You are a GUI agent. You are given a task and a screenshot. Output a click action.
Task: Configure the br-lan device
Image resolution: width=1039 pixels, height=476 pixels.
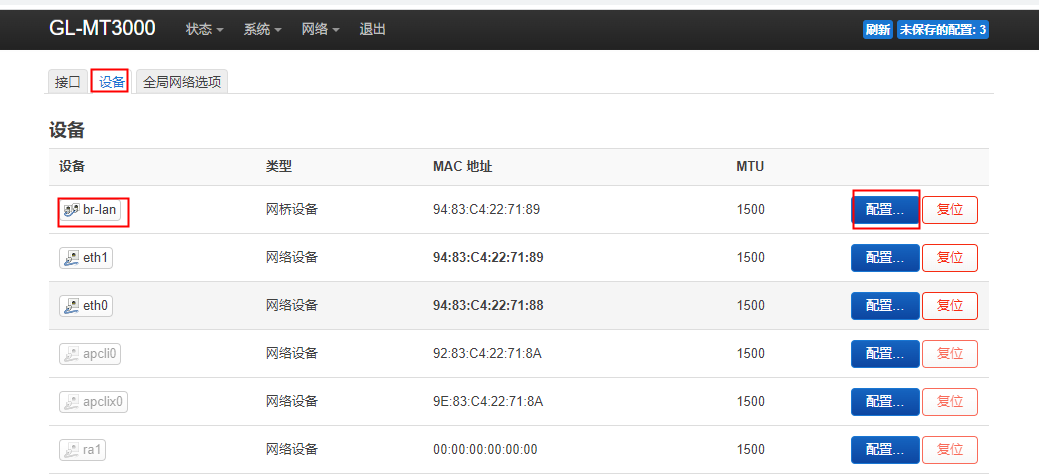[x=885, y=209]
